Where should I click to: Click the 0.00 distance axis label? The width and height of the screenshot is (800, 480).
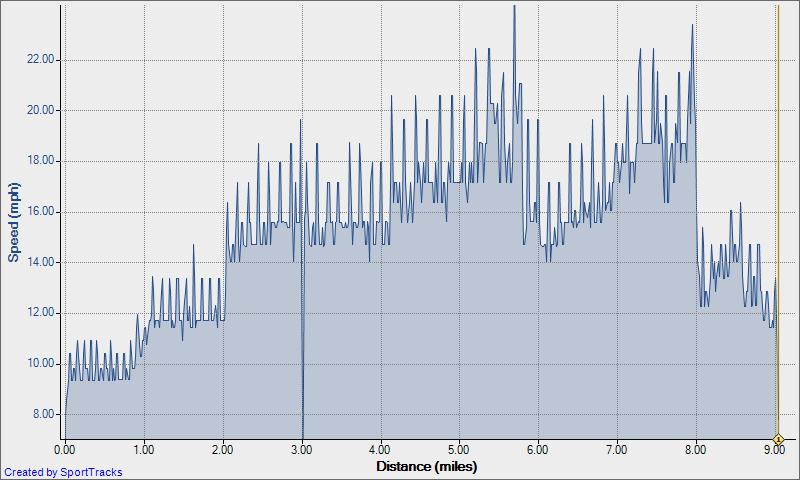pyautogui.click(x=65, y=450)
